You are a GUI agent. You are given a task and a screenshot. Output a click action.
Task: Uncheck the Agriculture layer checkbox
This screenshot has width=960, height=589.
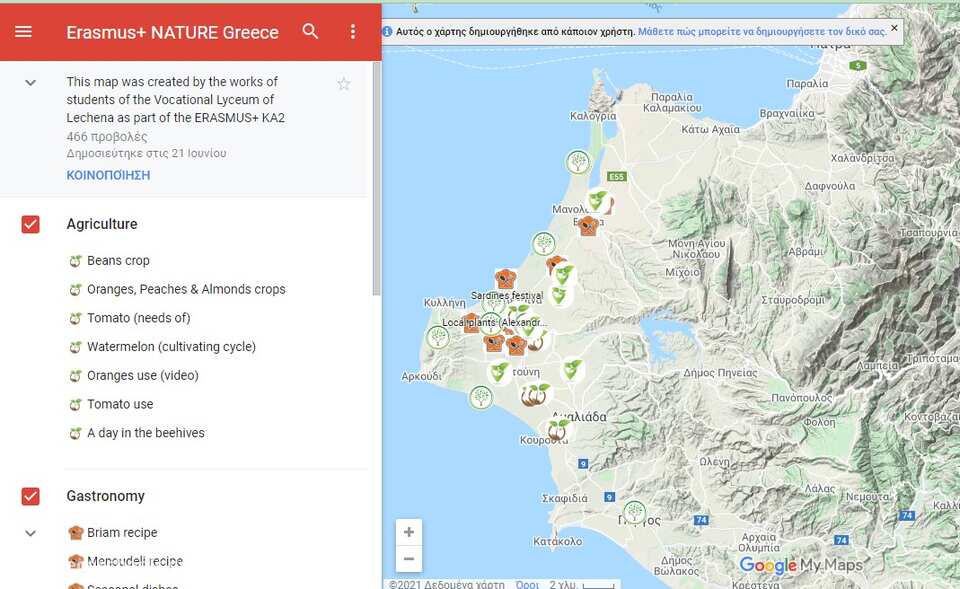[31, 225]
